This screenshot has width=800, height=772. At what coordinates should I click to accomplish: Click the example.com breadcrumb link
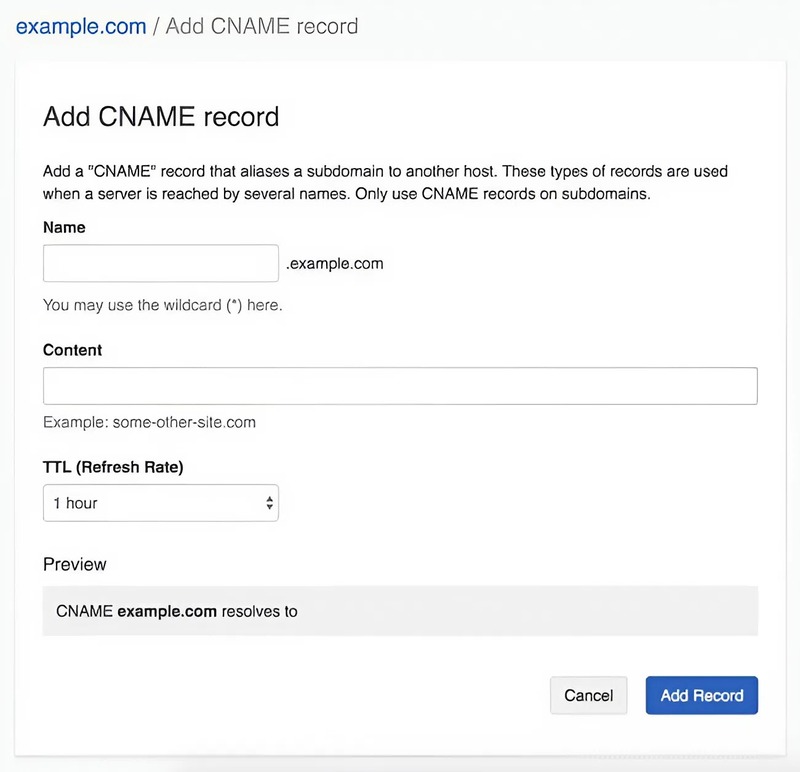pos(81,26)
